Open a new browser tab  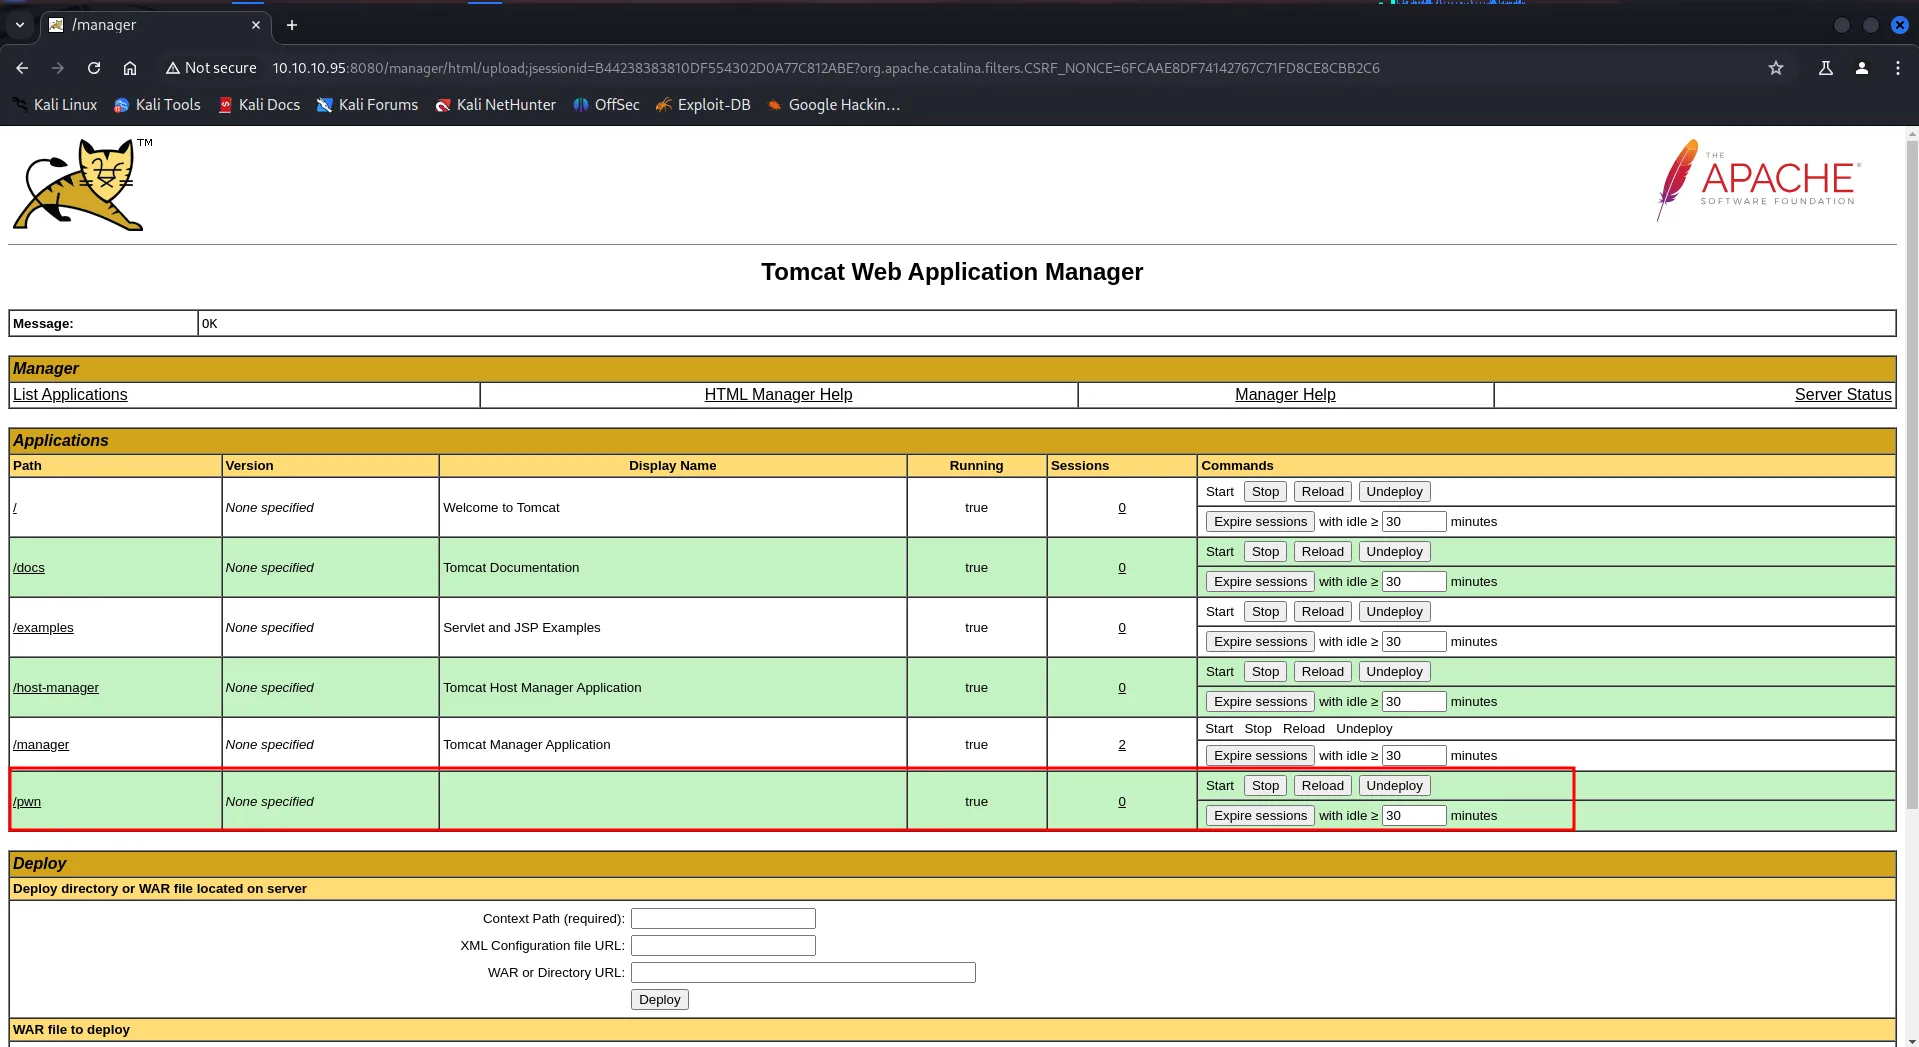click(292, 25)
